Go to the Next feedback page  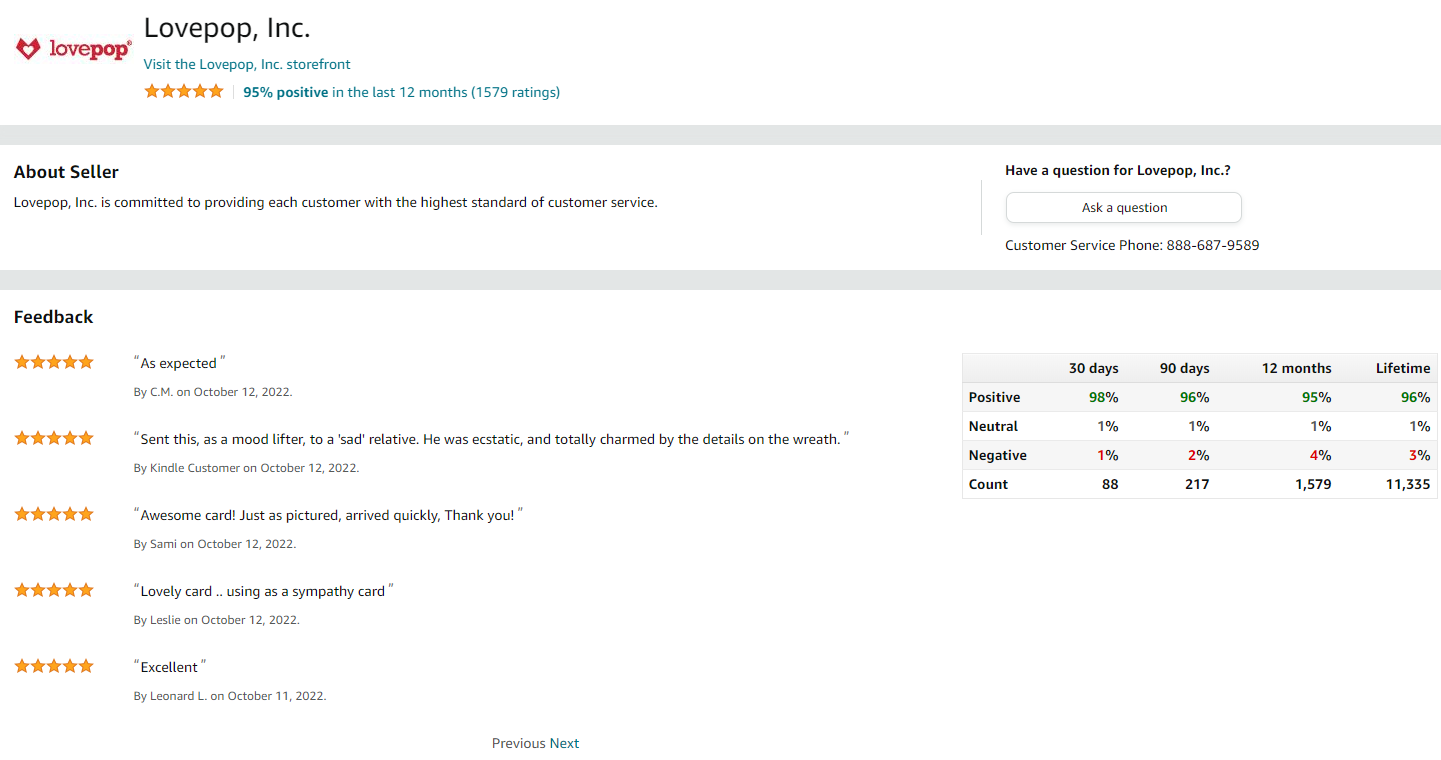pos(564,743)
